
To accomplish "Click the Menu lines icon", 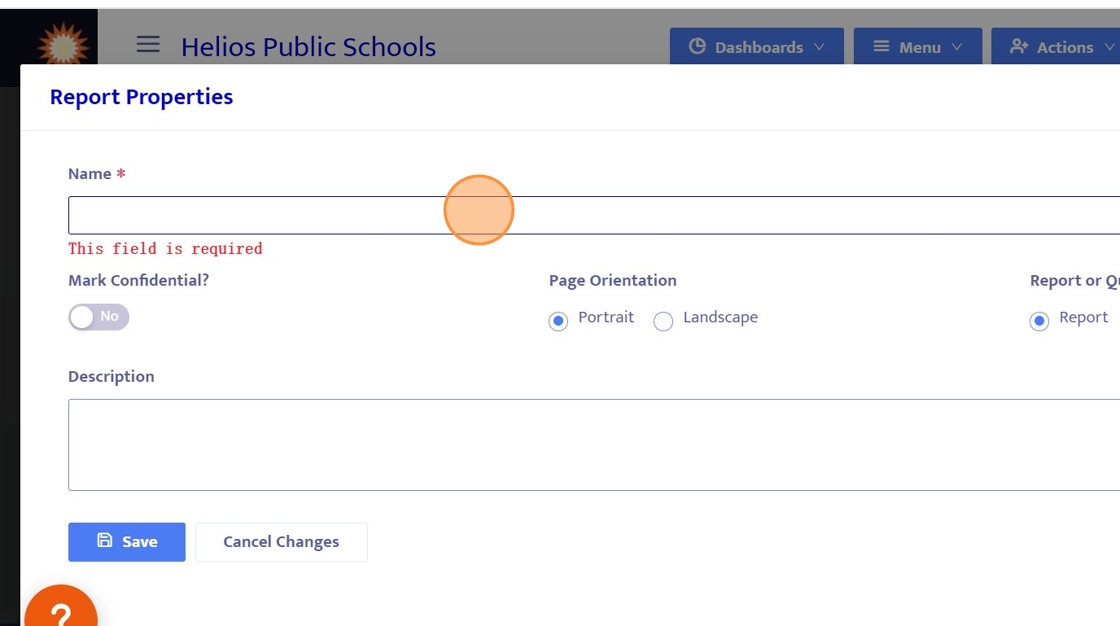I will [881, 47].
